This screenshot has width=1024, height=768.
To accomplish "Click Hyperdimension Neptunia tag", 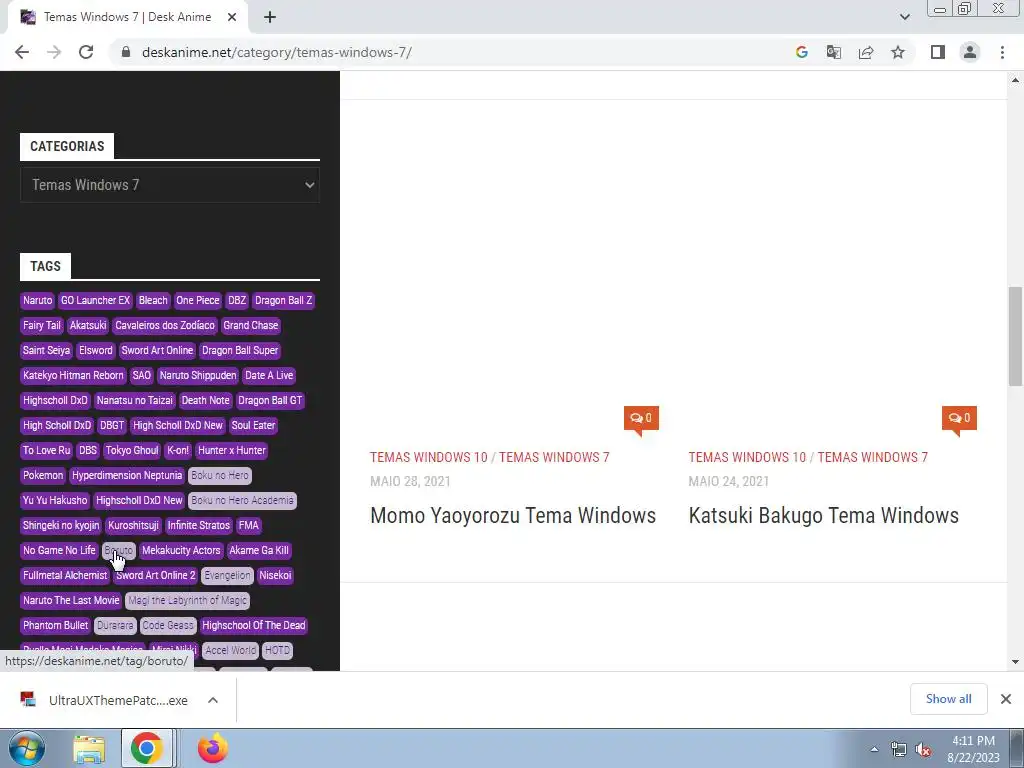I will pos(127,475).
